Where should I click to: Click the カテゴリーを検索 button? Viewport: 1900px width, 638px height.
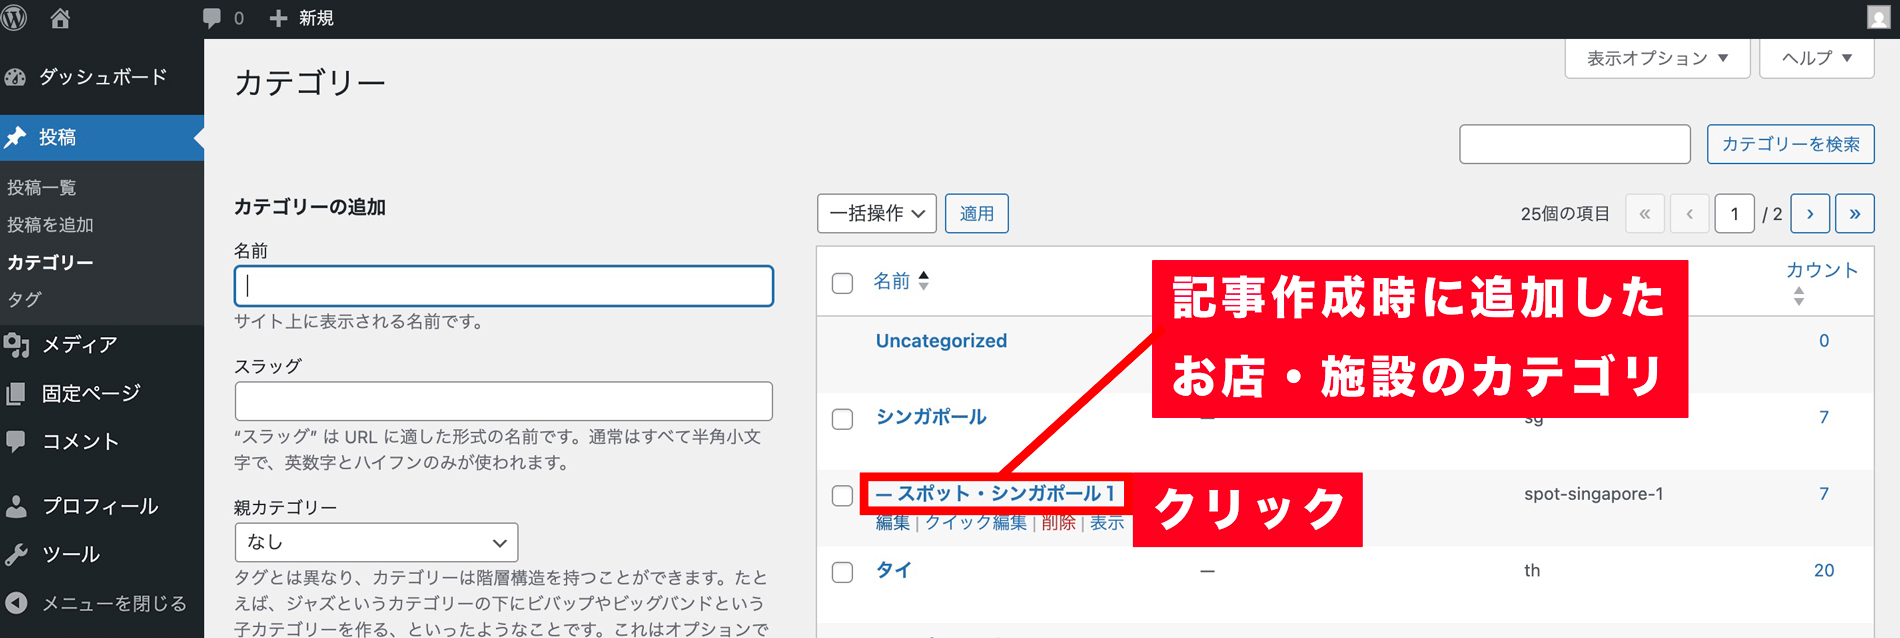tap(1790, 144)
